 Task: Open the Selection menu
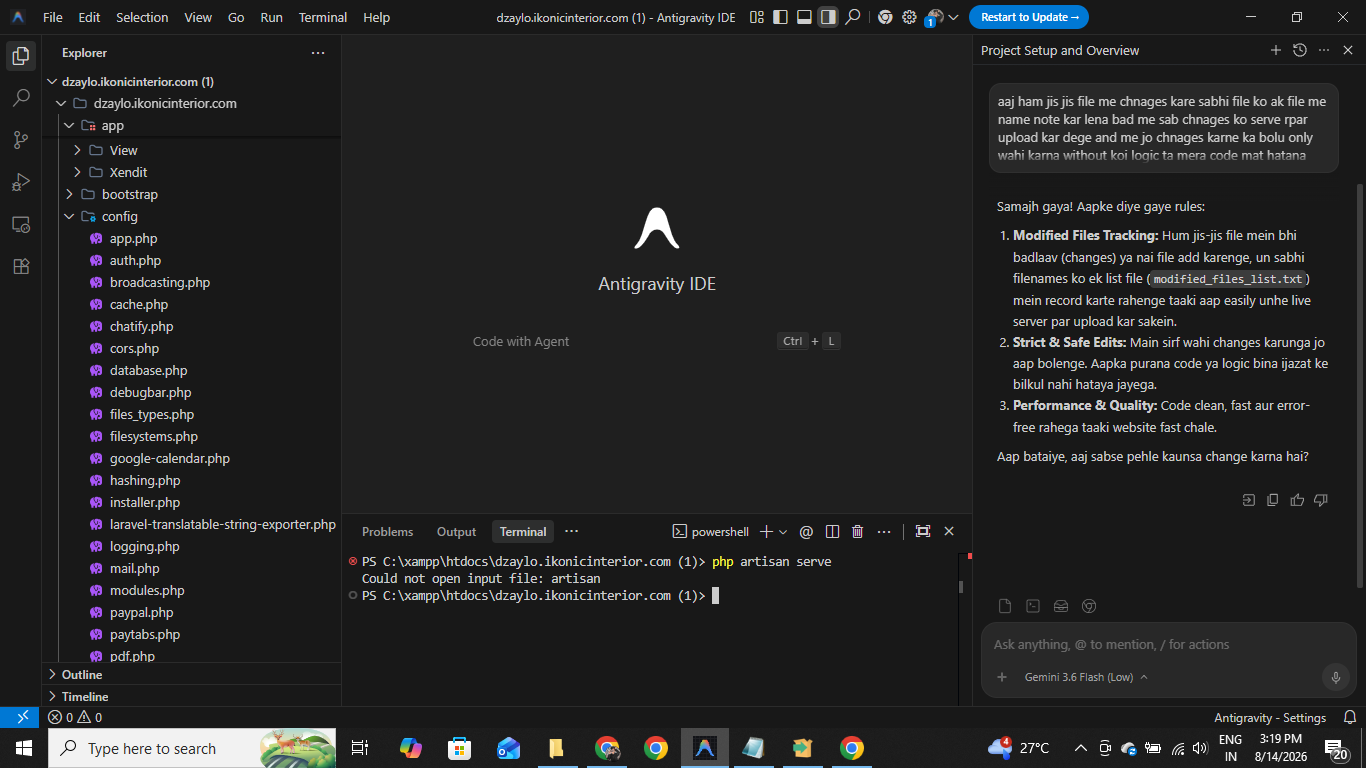click(x=143, y=17)
